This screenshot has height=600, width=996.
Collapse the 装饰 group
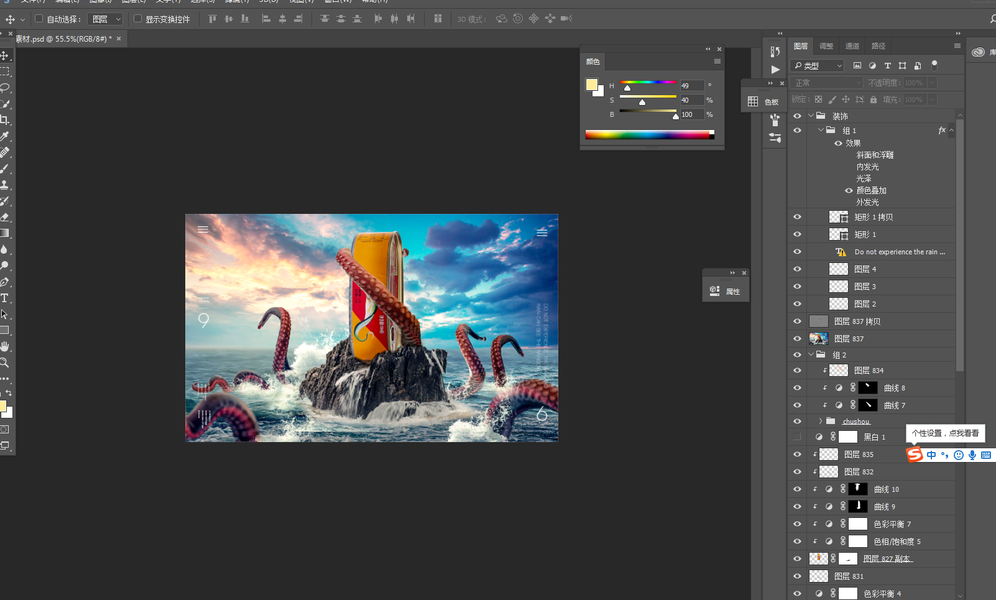[x=811, y=116]
